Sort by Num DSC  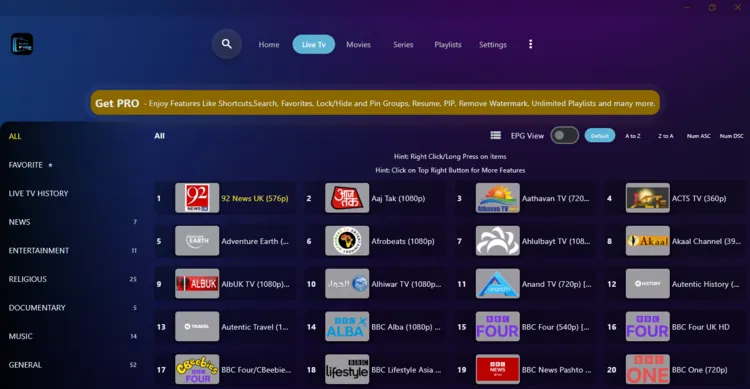[x=731, y=136]
